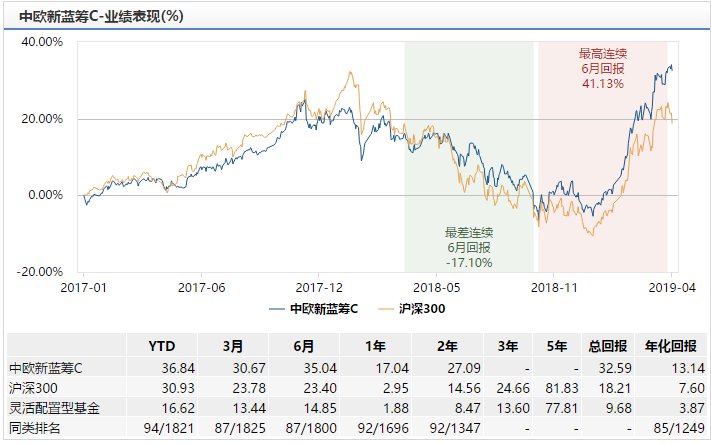Toggle the 沪深300 legend series
The height and width of the screenshot is (444, 711).
pyautogui.click(x=411, y=309)
